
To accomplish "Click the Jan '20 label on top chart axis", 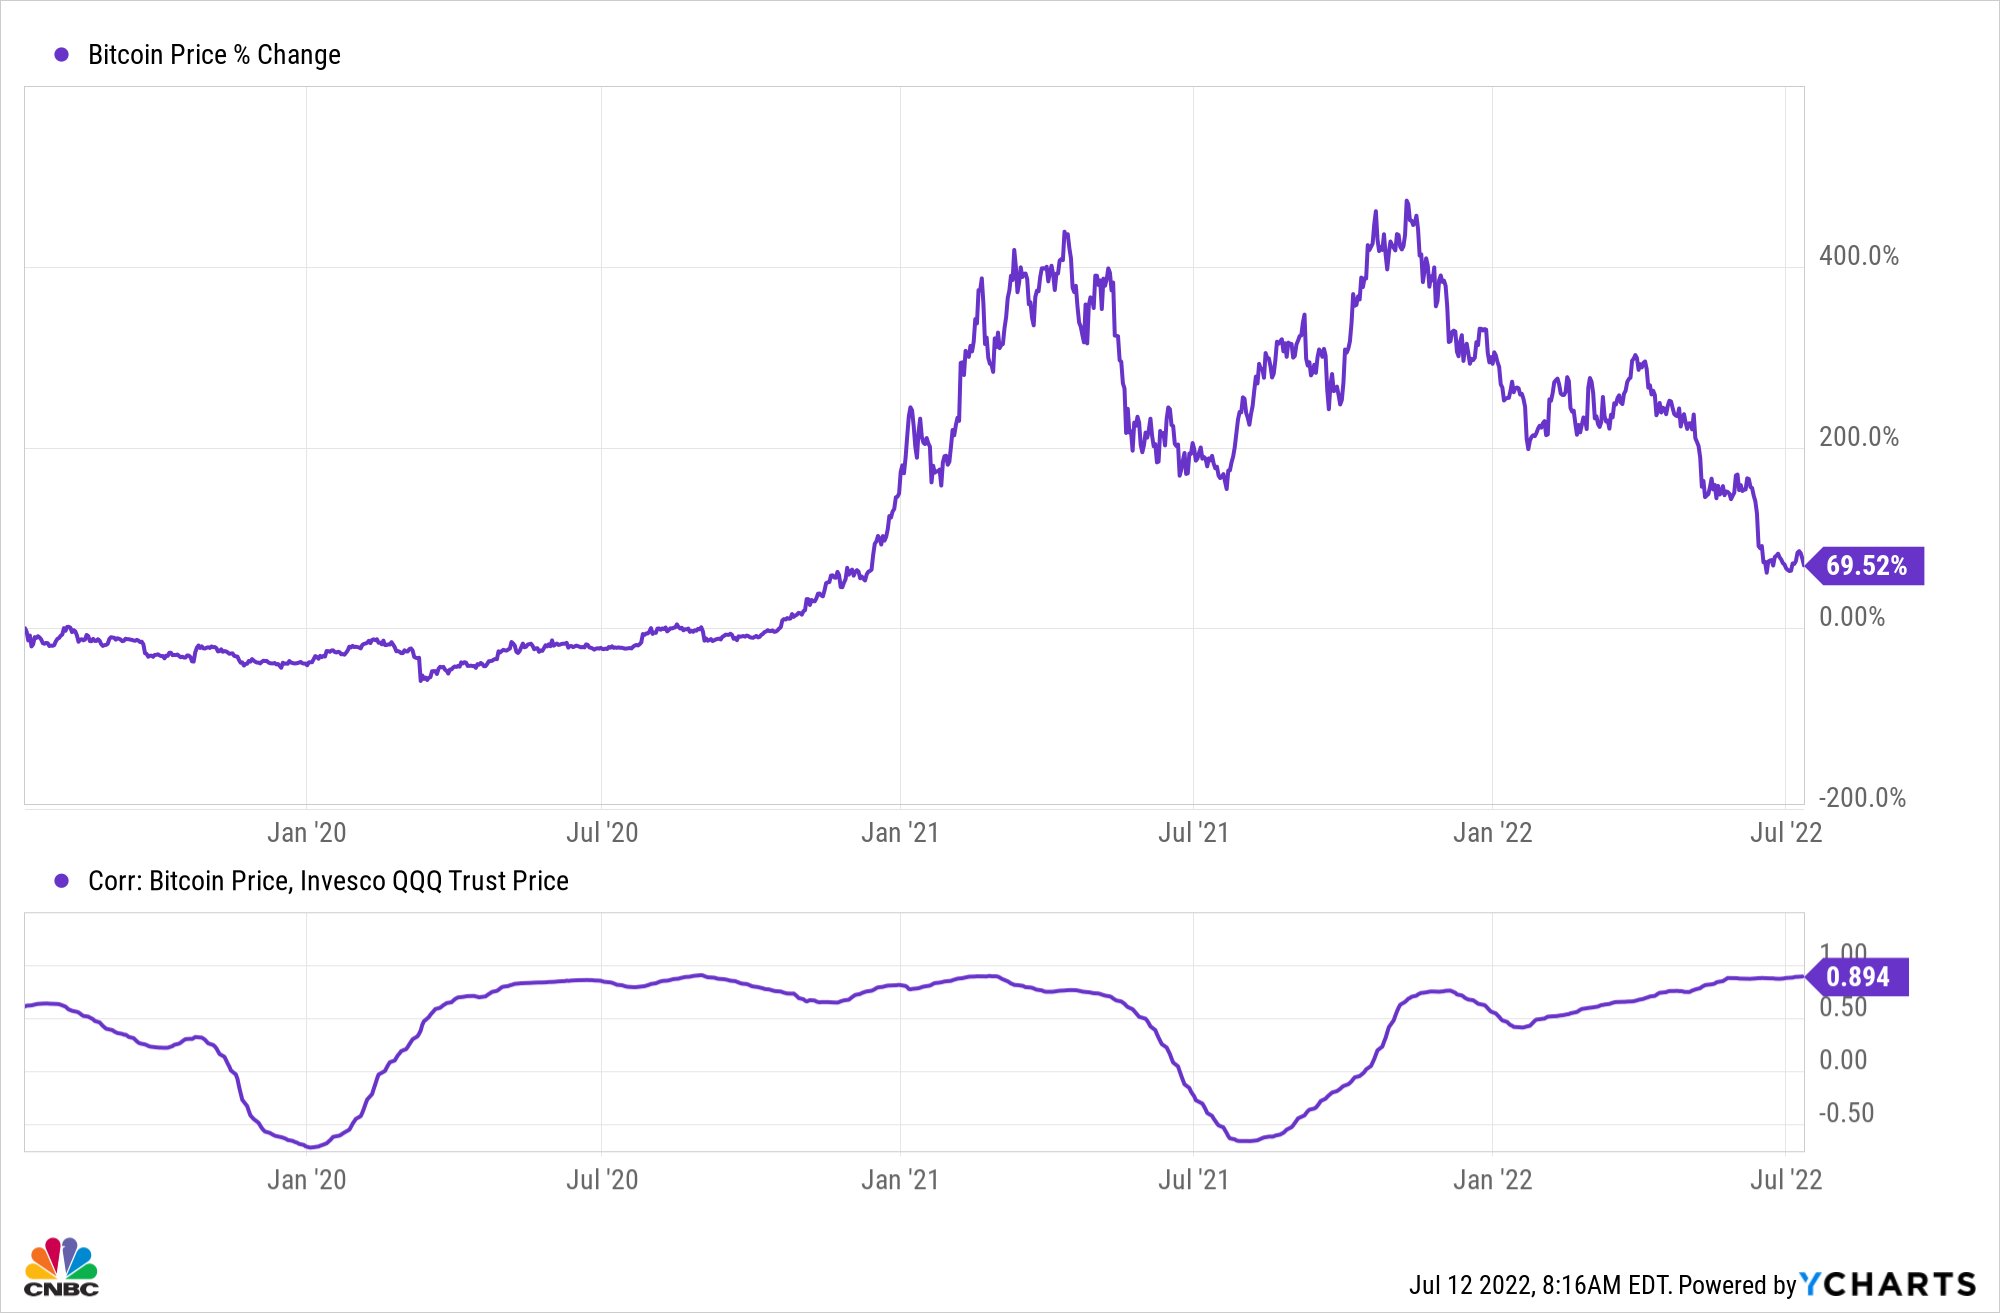I will (x=306, y=832).
